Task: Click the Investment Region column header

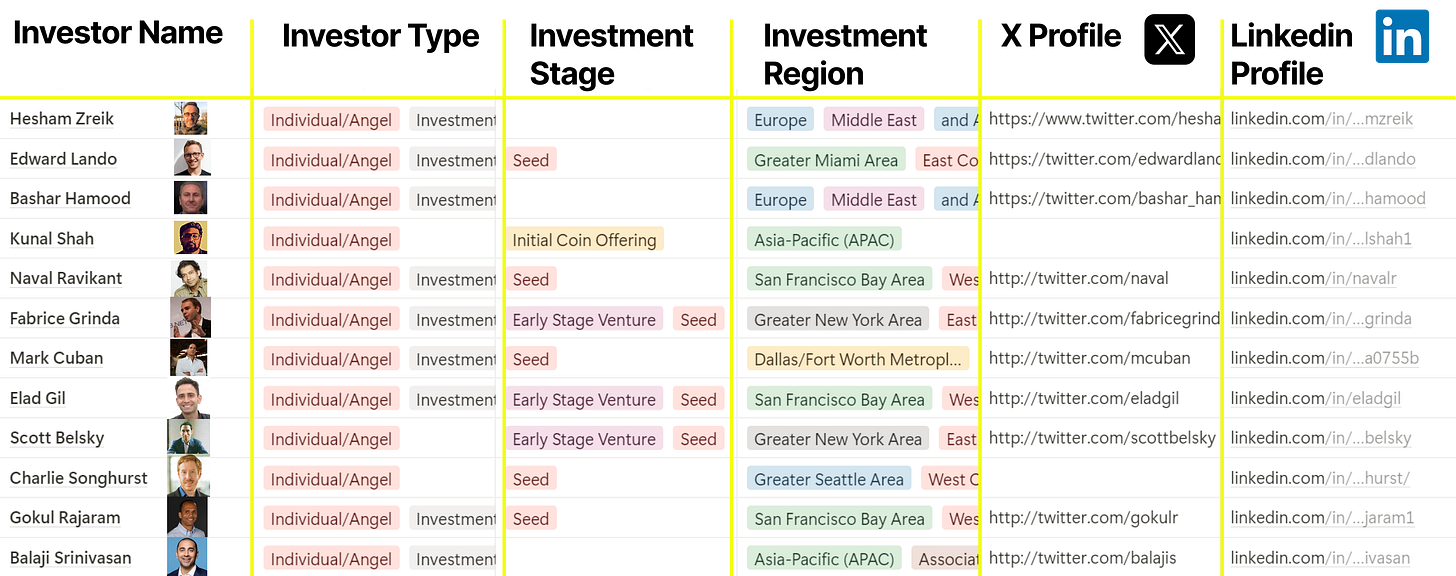Action: (845, 54)
